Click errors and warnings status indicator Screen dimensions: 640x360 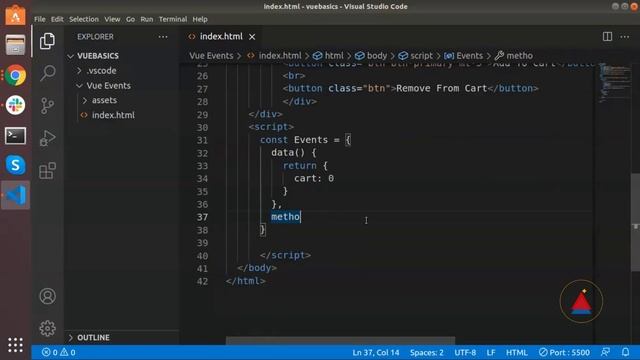58,352
